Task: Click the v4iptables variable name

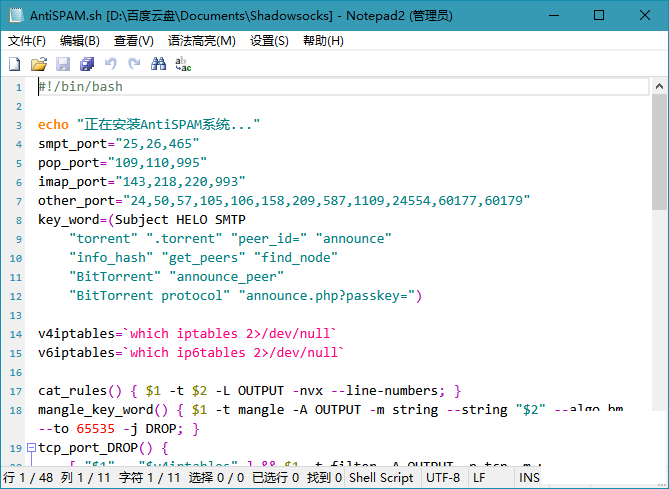Action: (76, 334)
